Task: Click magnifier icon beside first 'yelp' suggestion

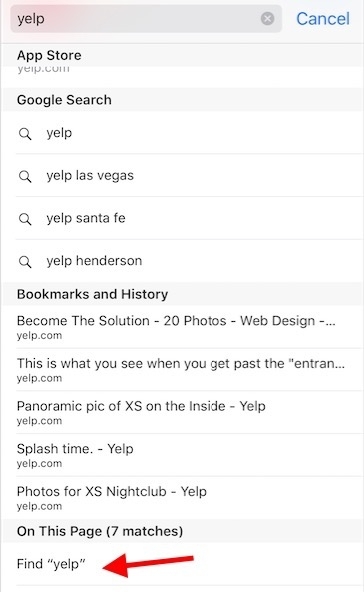Action: pyautogui.click(x=25, y=133)
